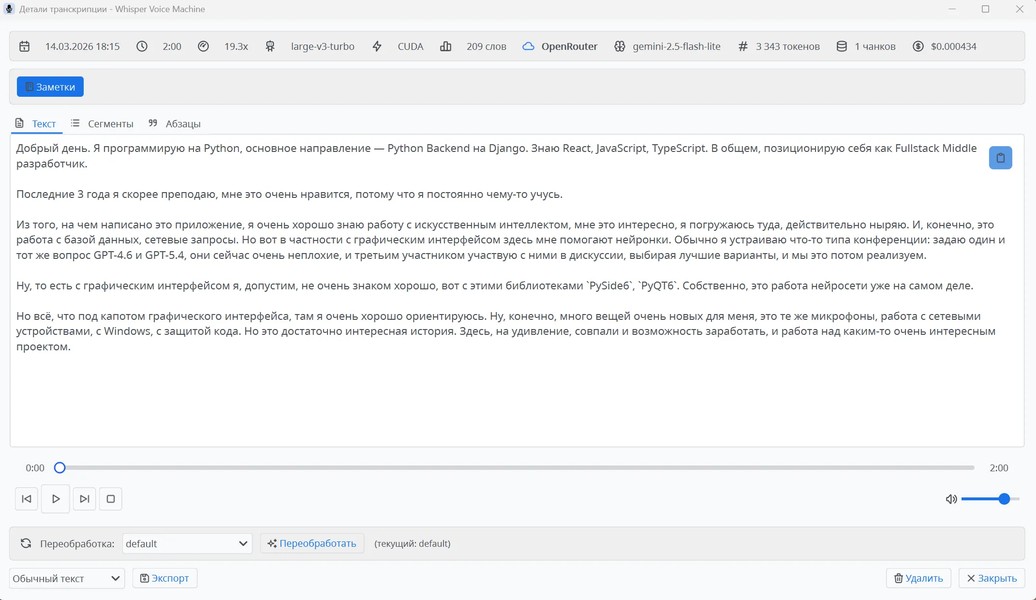Click the model icon beside large-v3-turbo
1036x600 pixels.
click(x=270, y=46)
